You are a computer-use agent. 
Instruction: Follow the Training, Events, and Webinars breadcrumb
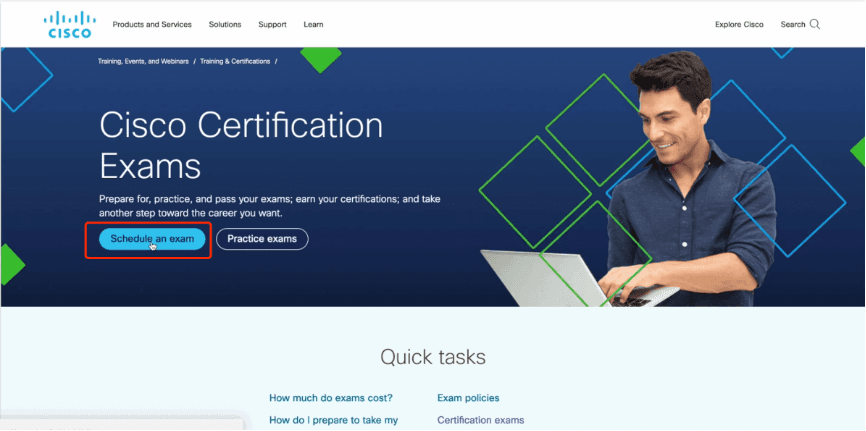coord(143,61)
